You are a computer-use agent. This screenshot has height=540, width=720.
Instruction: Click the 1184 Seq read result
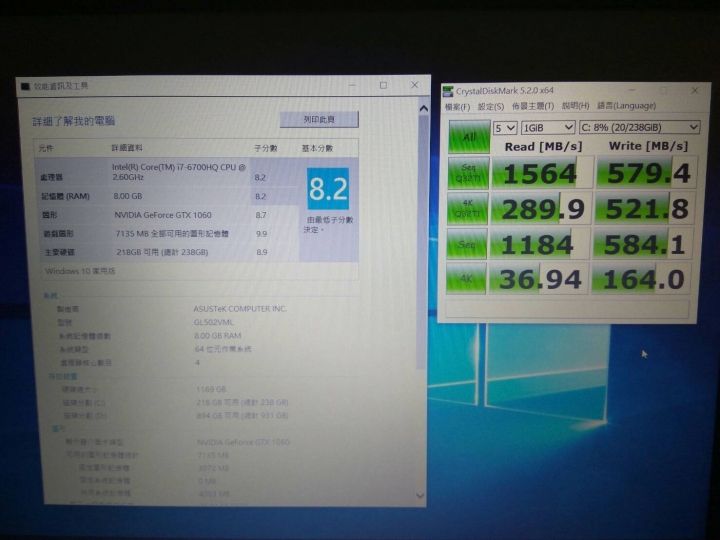540,244
